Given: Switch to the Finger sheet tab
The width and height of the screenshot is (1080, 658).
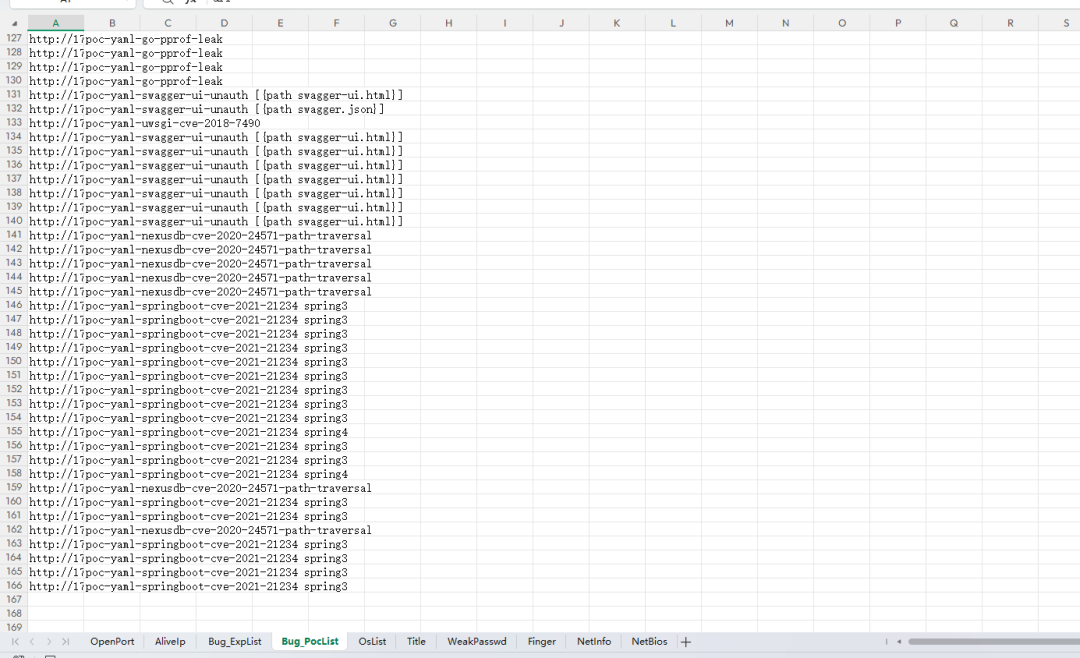Looking at the screenshot, I should click(x=541, y=641).
